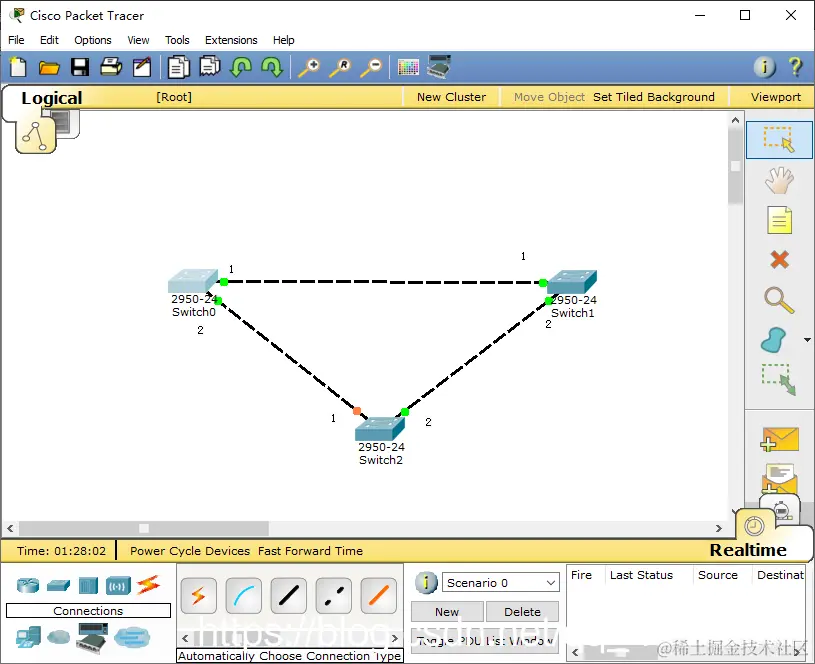The height and width of the screenshot is (664, 815).
Task: Click the Viewport button
Action: coord(775,97)
